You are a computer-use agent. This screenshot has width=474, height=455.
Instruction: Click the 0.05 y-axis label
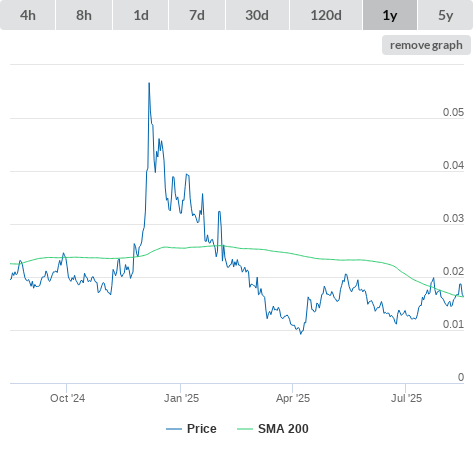pos(453,112)
